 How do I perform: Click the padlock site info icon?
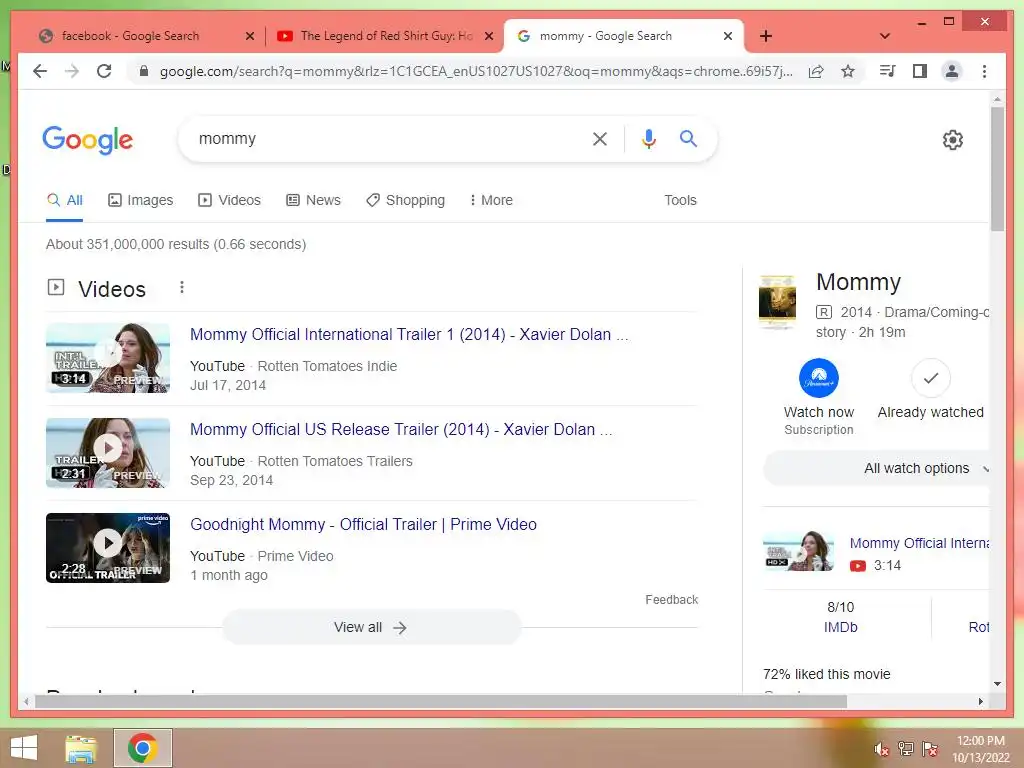click(144, 71)
